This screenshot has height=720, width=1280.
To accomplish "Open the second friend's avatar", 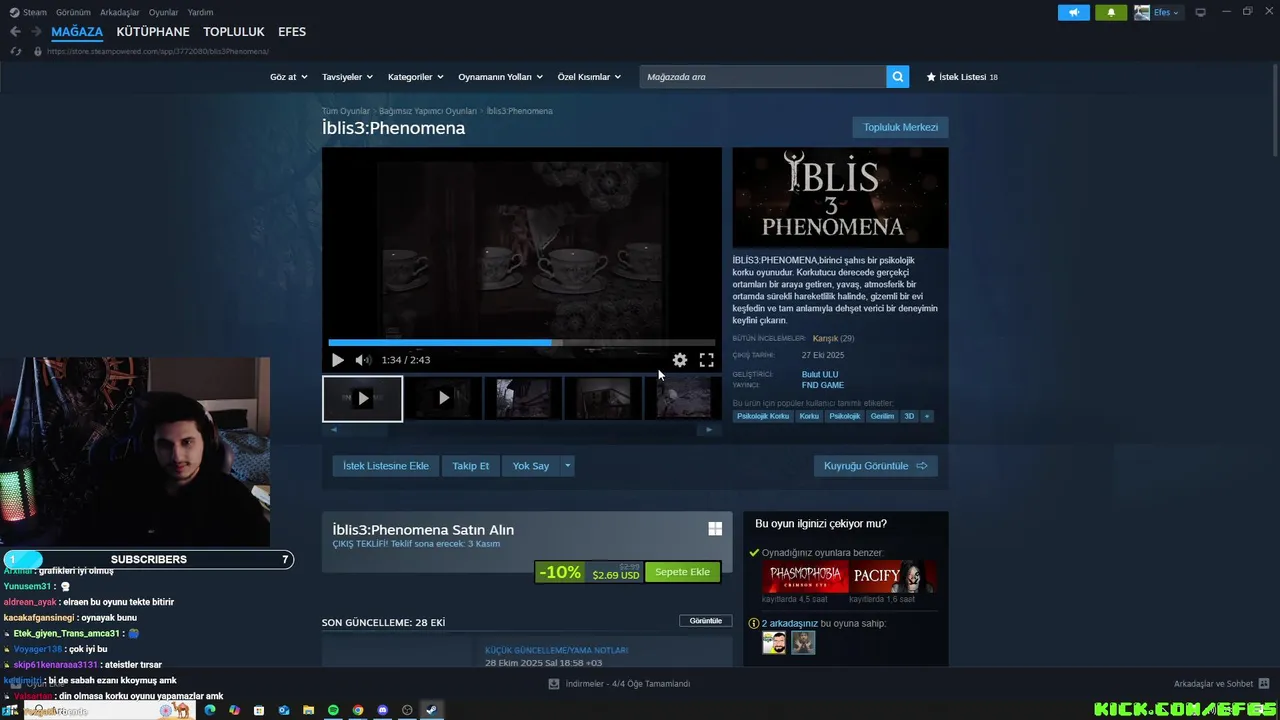I will point(803,643).
